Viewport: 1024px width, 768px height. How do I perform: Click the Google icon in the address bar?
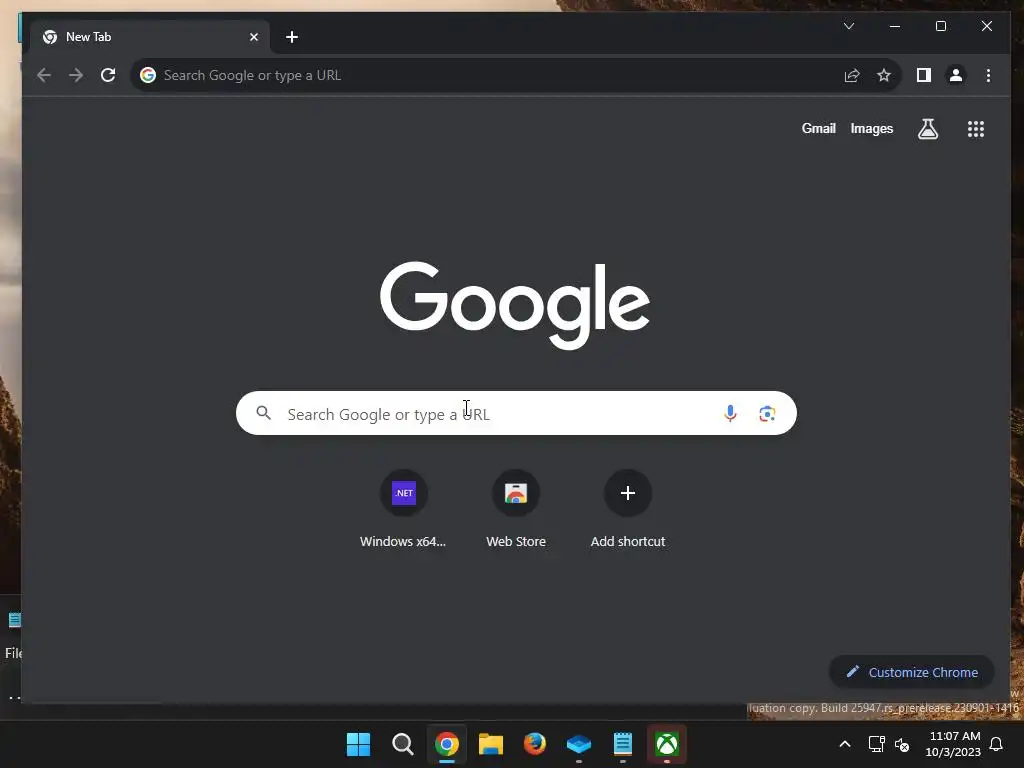(x=148, y=75)
